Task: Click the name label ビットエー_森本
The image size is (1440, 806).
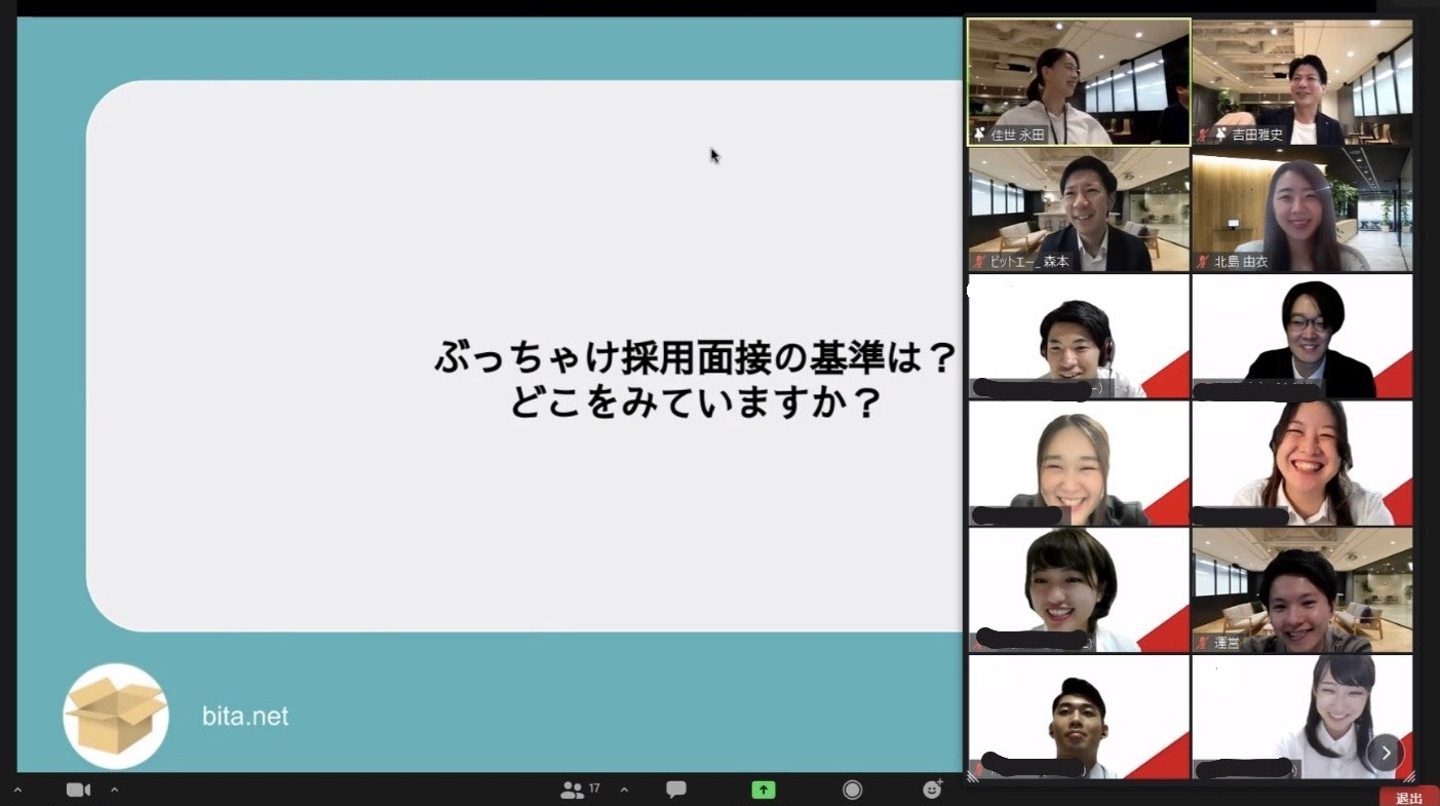Action: click(x=1030, y=262)
